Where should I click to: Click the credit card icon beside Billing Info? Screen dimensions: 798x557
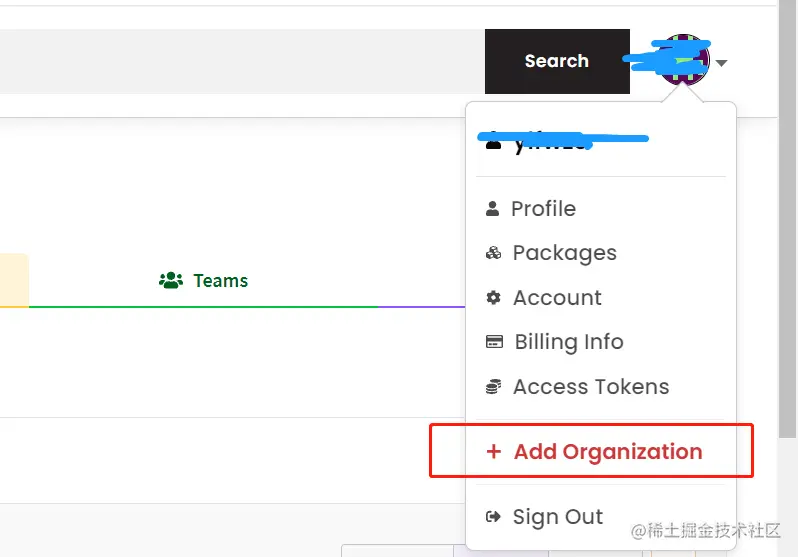click(494, 342)
